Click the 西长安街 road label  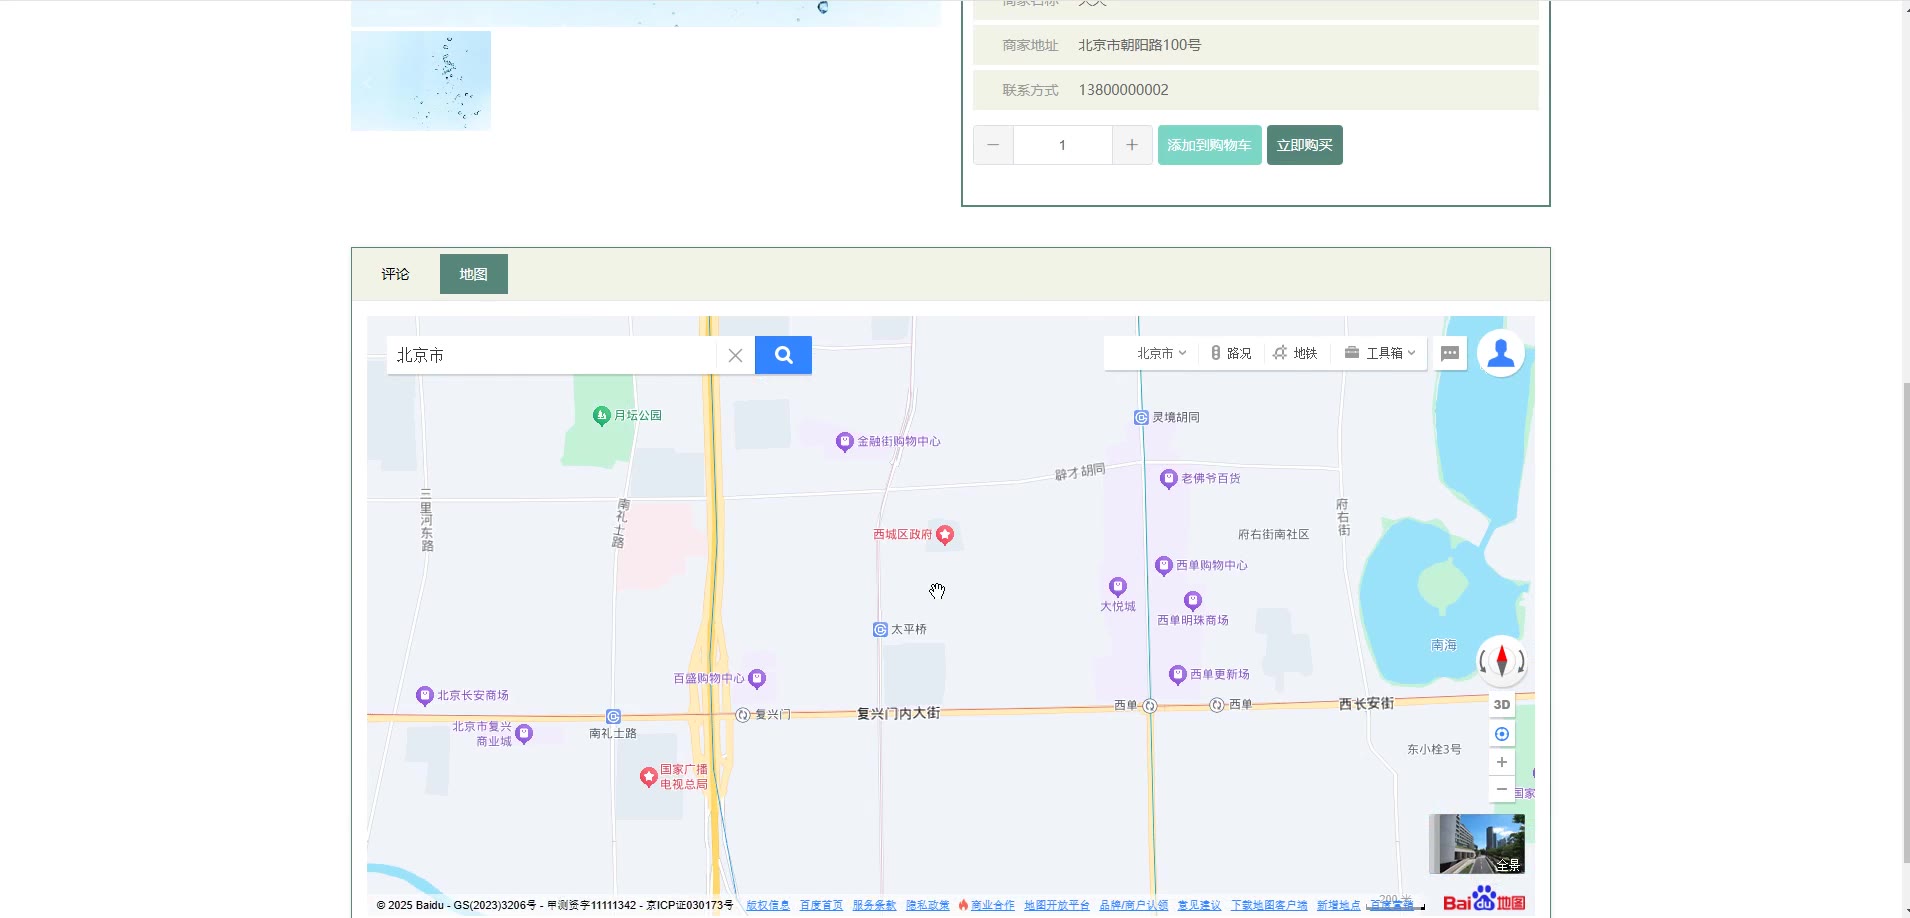1366,704
